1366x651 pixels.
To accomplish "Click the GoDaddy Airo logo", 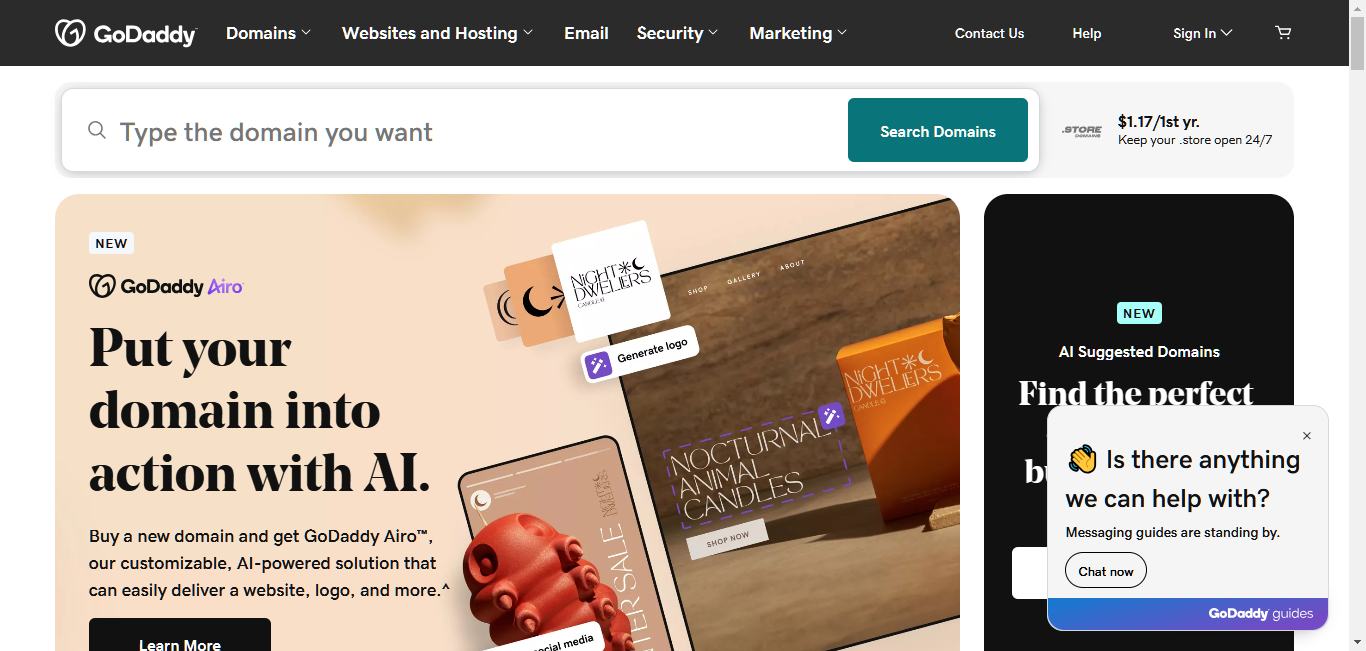I will tap(166, 286).
